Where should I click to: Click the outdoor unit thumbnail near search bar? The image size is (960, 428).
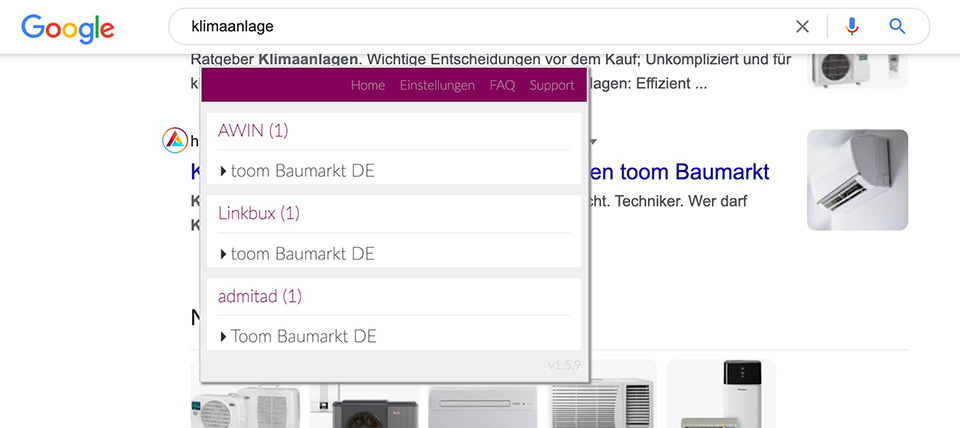tap(857, 71)
